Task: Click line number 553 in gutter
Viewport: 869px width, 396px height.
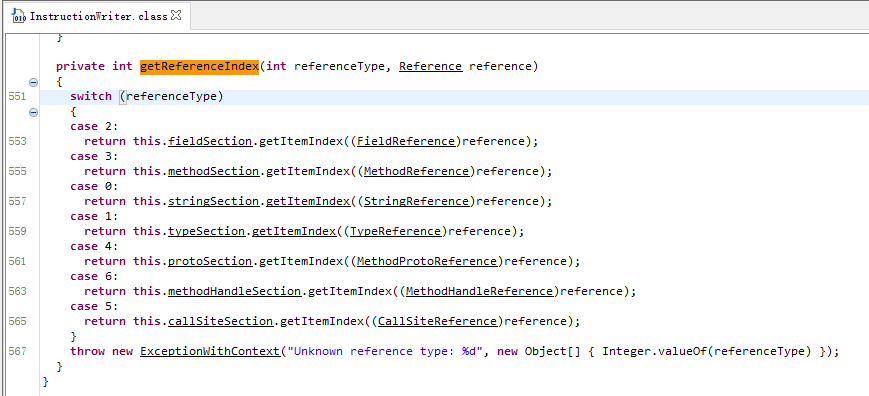Action: 17,141
